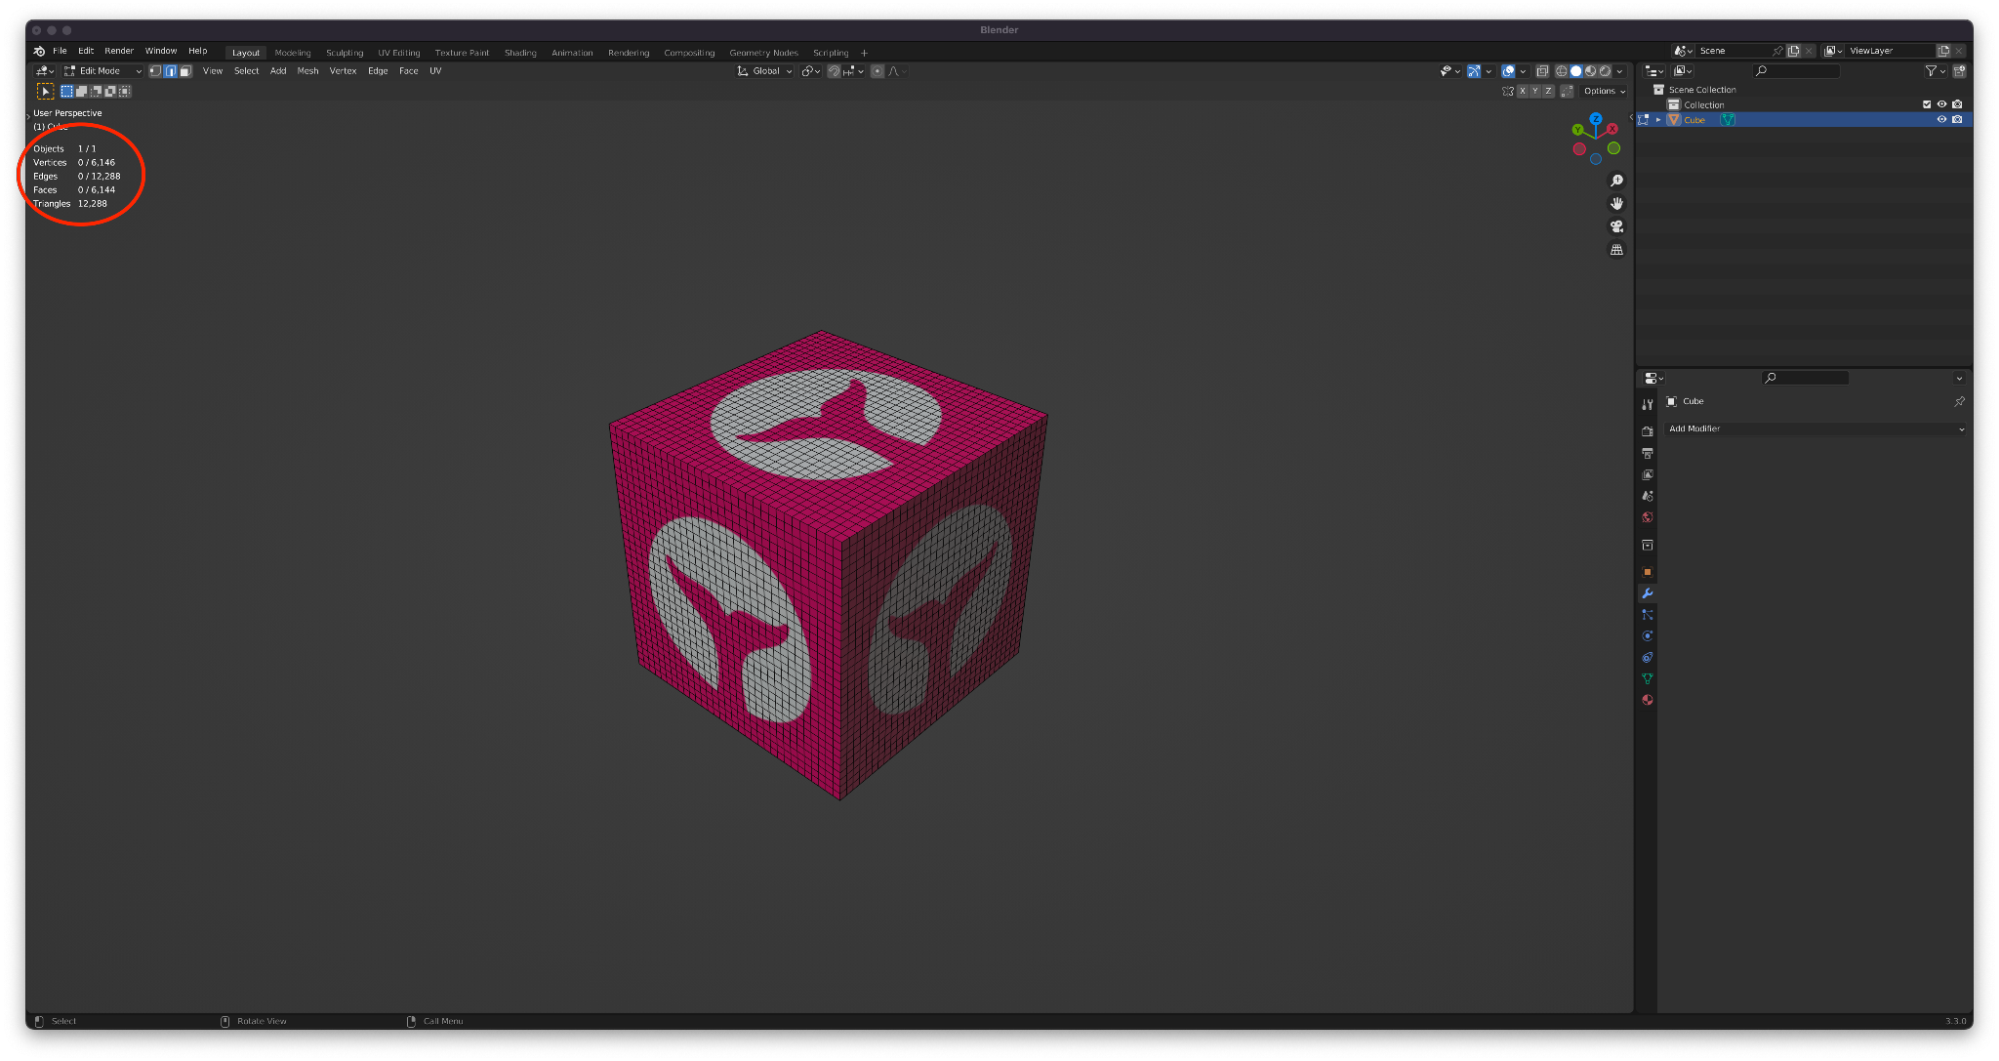Uncheck the Collection exclude checkbox
1999x1061 pixels.
point(1926,105)
